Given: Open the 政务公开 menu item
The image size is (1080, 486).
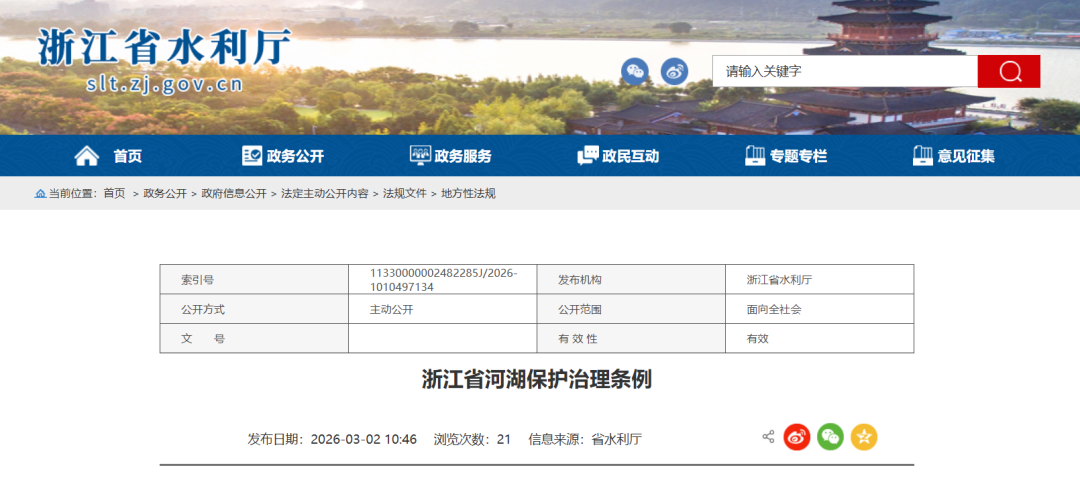Looking at the screenshot, I should (x=295, y=156).
